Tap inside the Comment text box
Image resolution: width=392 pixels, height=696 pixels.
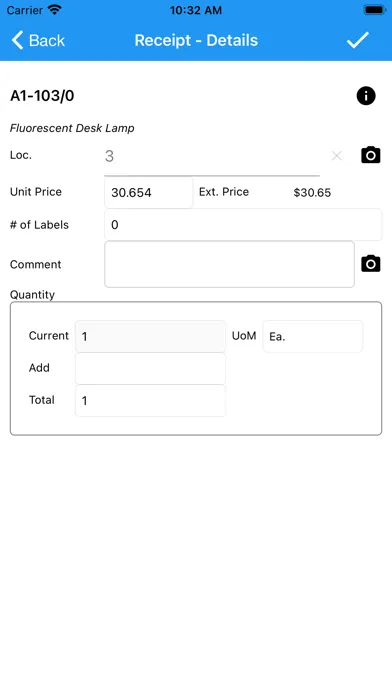(x=229, y=264)
